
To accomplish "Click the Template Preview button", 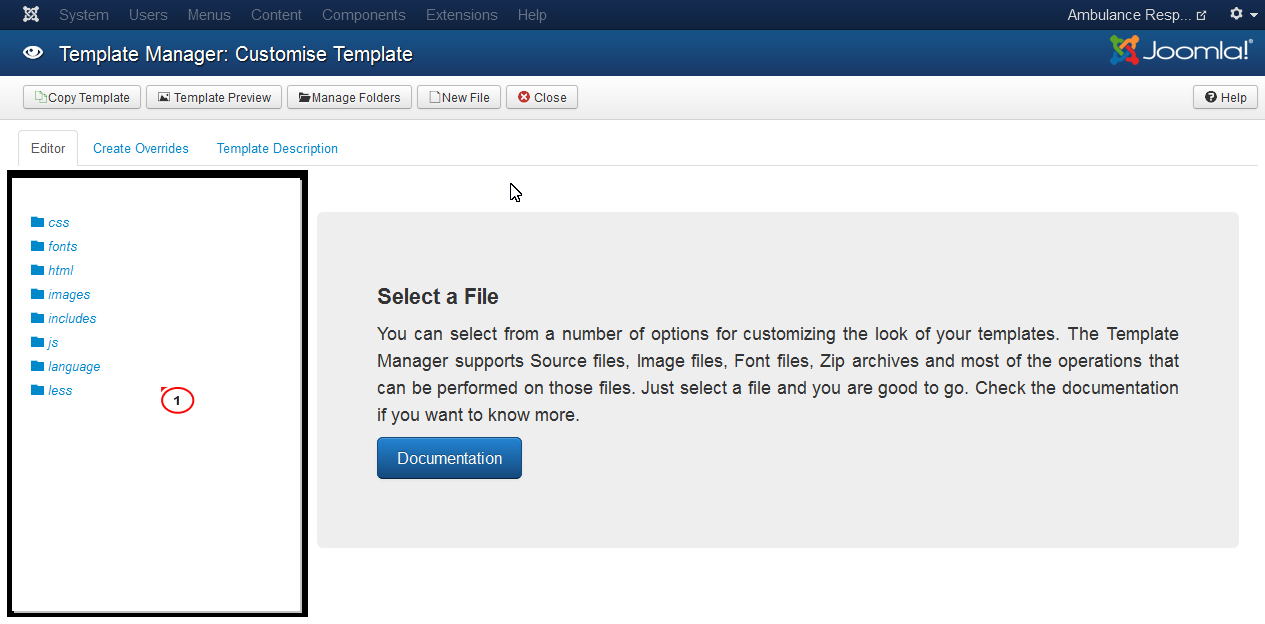I will (214, 97).
